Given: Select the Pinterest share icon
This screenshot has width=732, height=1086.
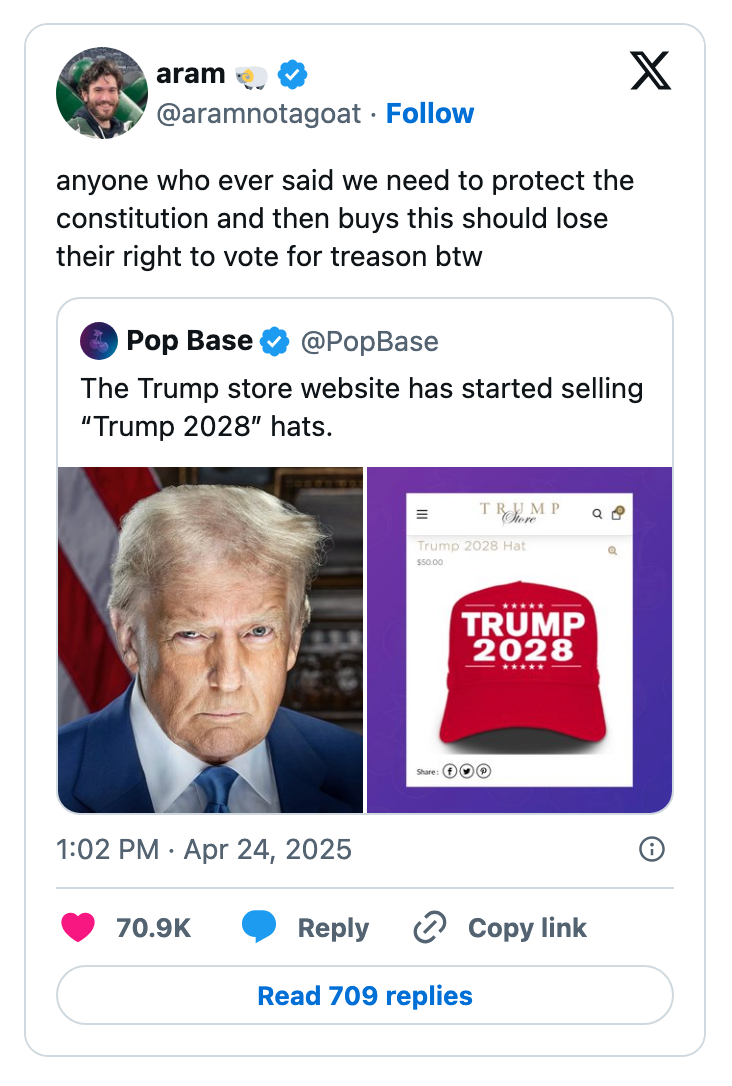Looking at the screenshot, I should [x=483, y=770].
